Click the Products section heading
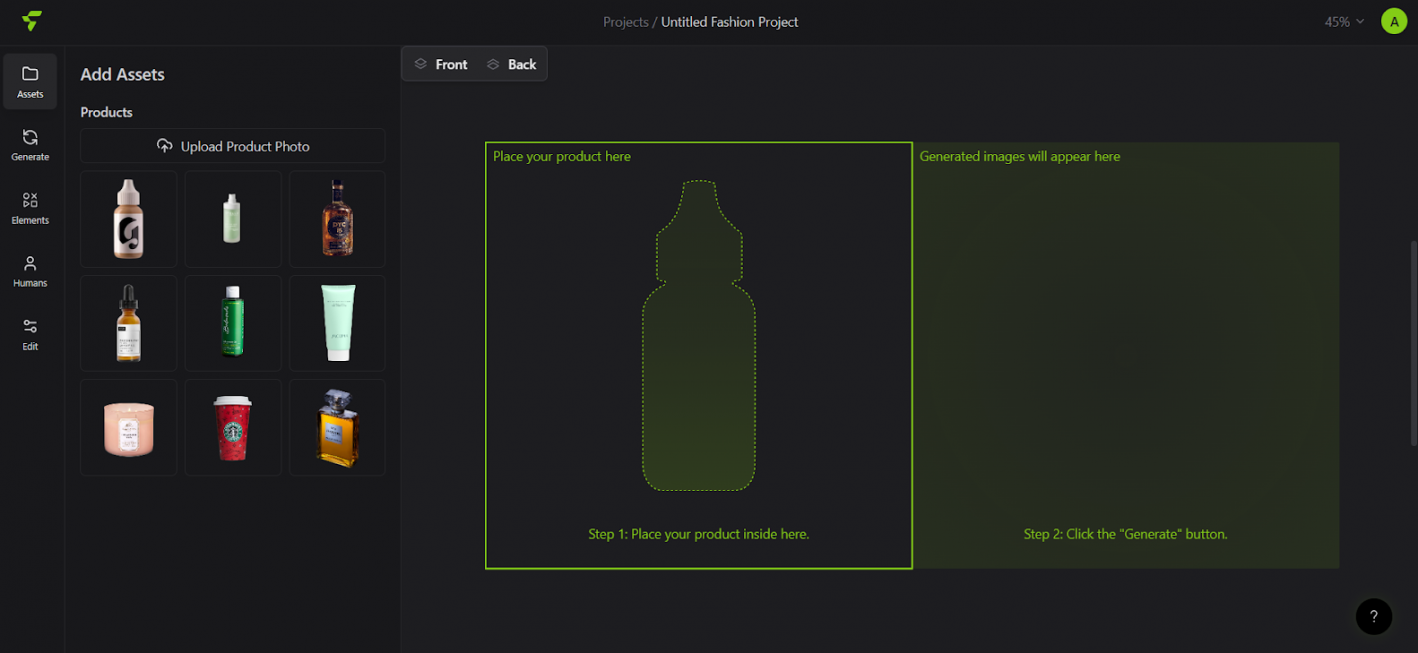This screenshot has width=1418, height=653. (x=107, y=112)
